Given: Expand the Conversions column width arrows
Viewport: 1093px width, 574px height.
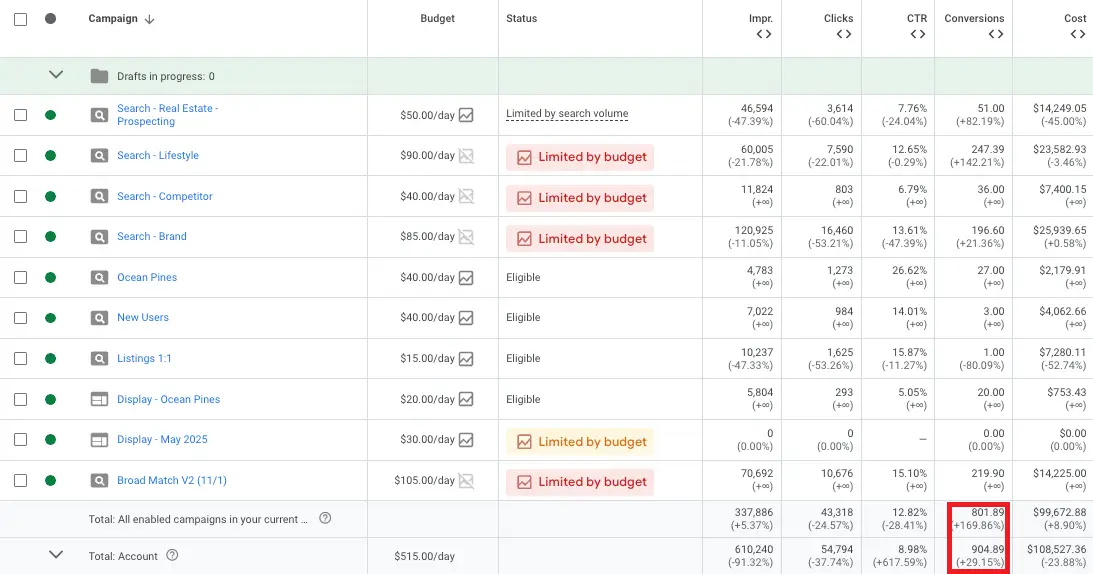Looking at the screenshot, I should click(996, 34).
